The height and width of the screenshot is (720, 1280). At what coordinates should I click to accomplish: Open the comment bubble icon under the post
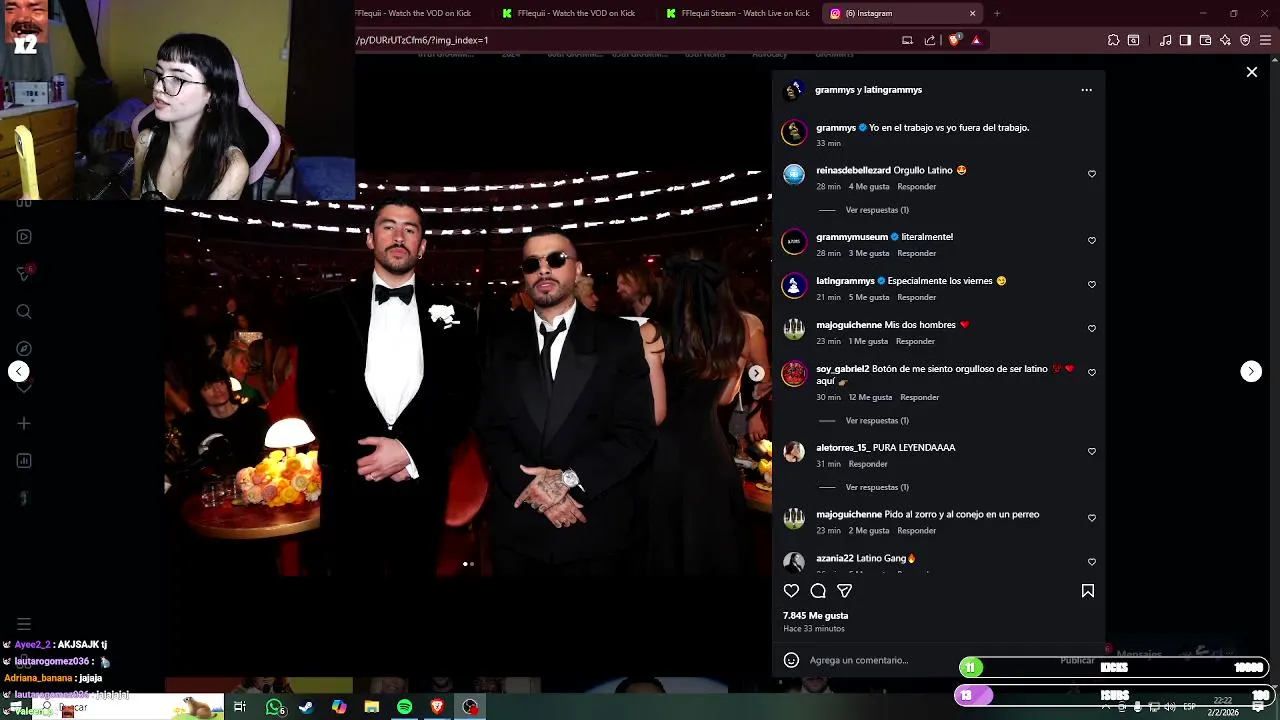pyautogui.click(x=818, y=591)
